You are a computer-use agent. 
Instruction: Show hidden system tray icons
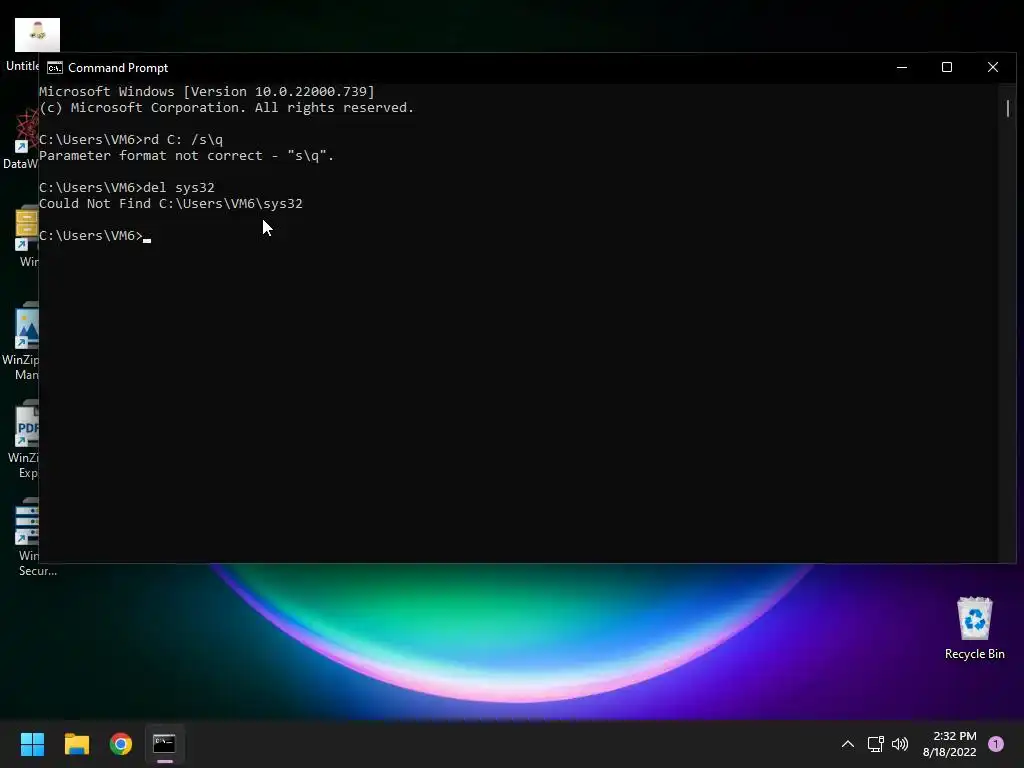click(848, 744)
